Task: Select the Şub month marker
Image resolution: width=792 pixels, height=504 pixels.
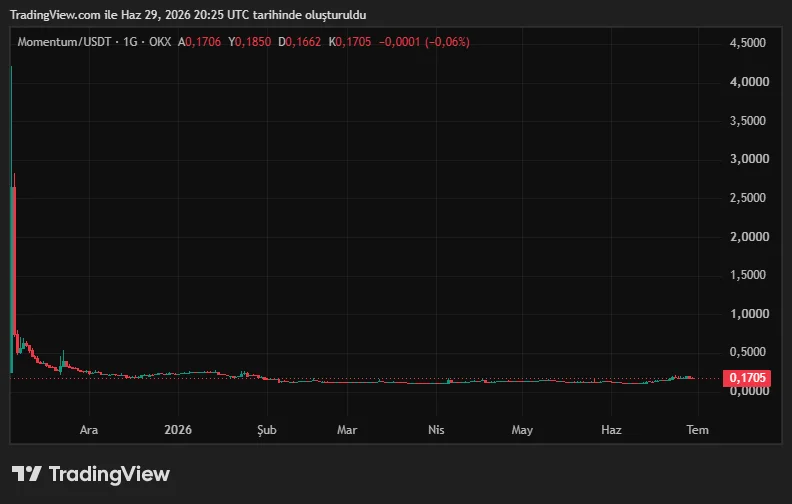Action: point(267,430)
